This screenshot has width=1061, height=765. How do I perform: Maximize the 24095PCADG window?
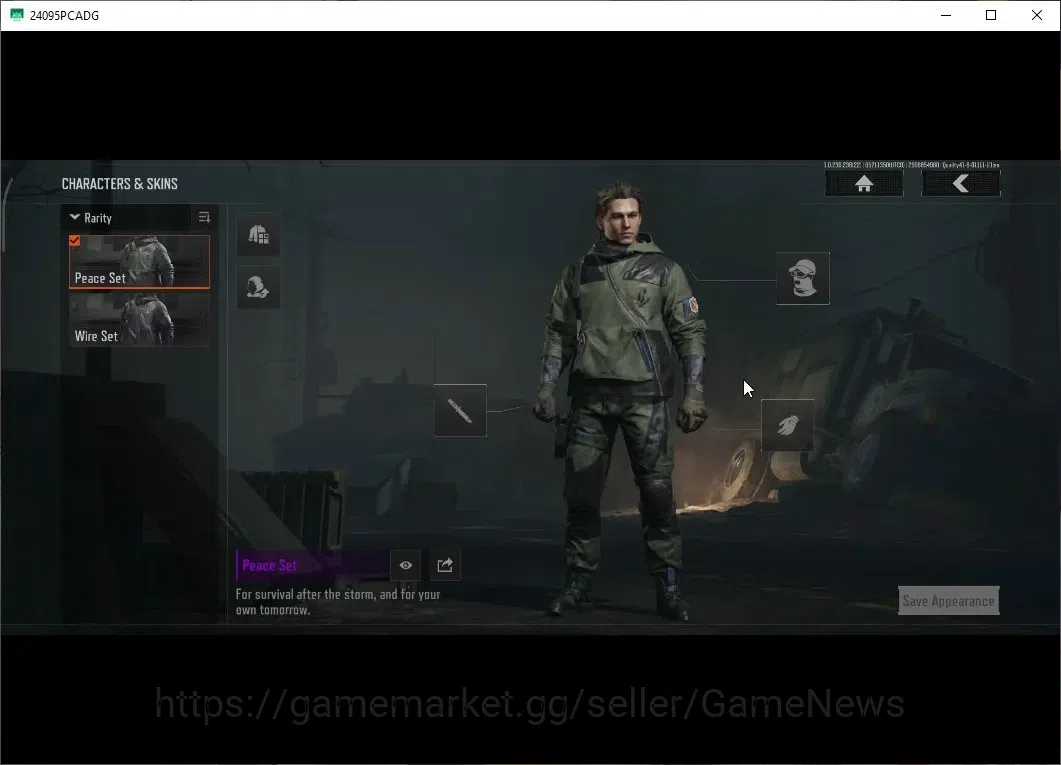pos(991,15)
